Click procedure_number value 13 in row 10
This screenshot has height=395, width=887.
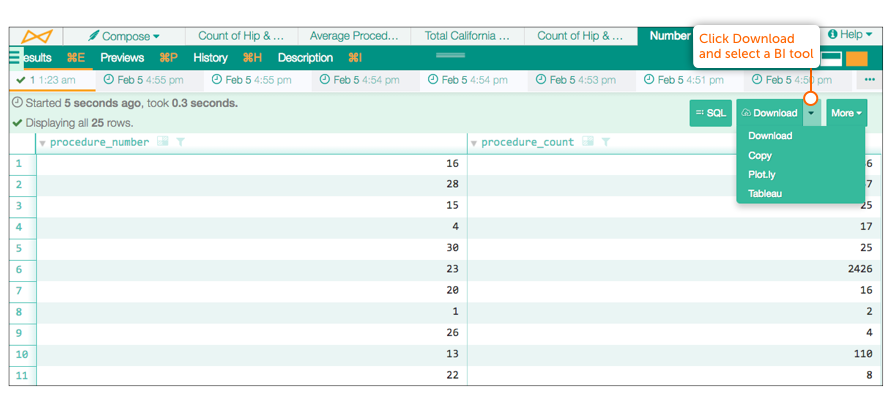coord(452,354)
